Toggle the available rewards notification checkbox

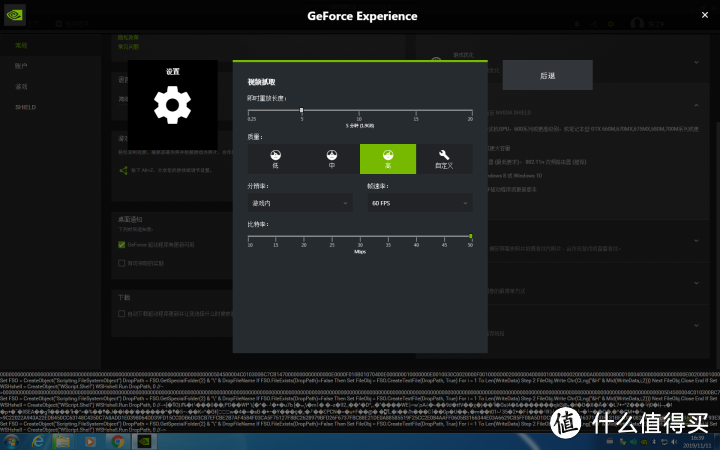coord(122,263)
